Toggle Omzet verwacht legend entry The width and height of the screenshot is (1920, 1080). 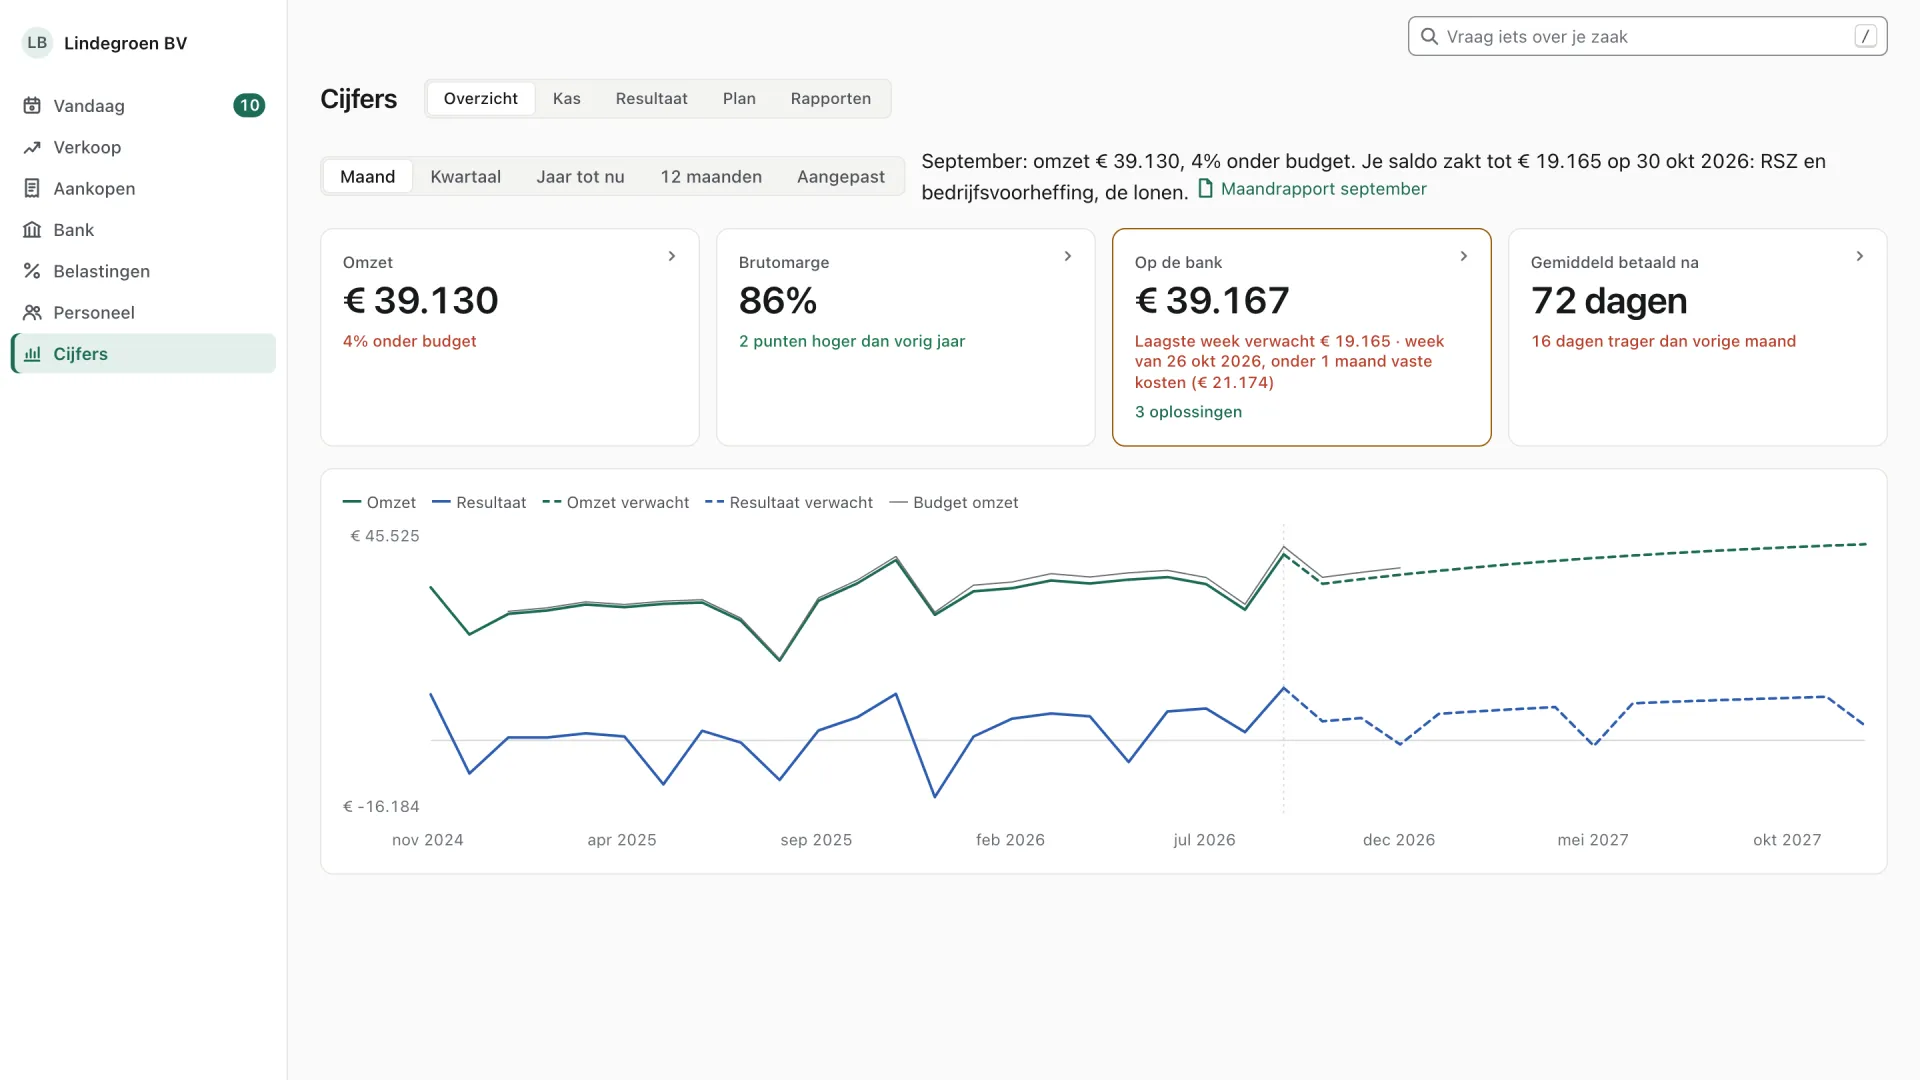point(615,503)
